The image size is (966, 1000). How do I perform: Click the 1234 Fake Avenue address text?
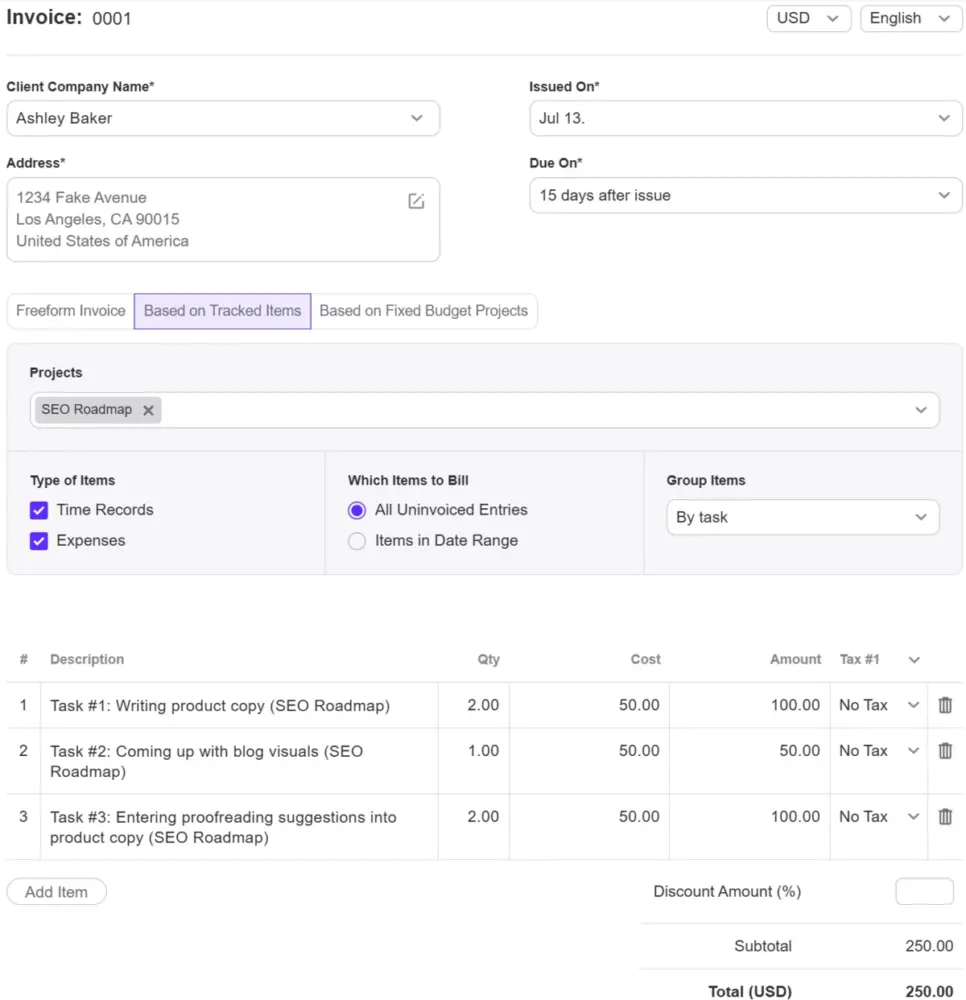tap(82, 198)
